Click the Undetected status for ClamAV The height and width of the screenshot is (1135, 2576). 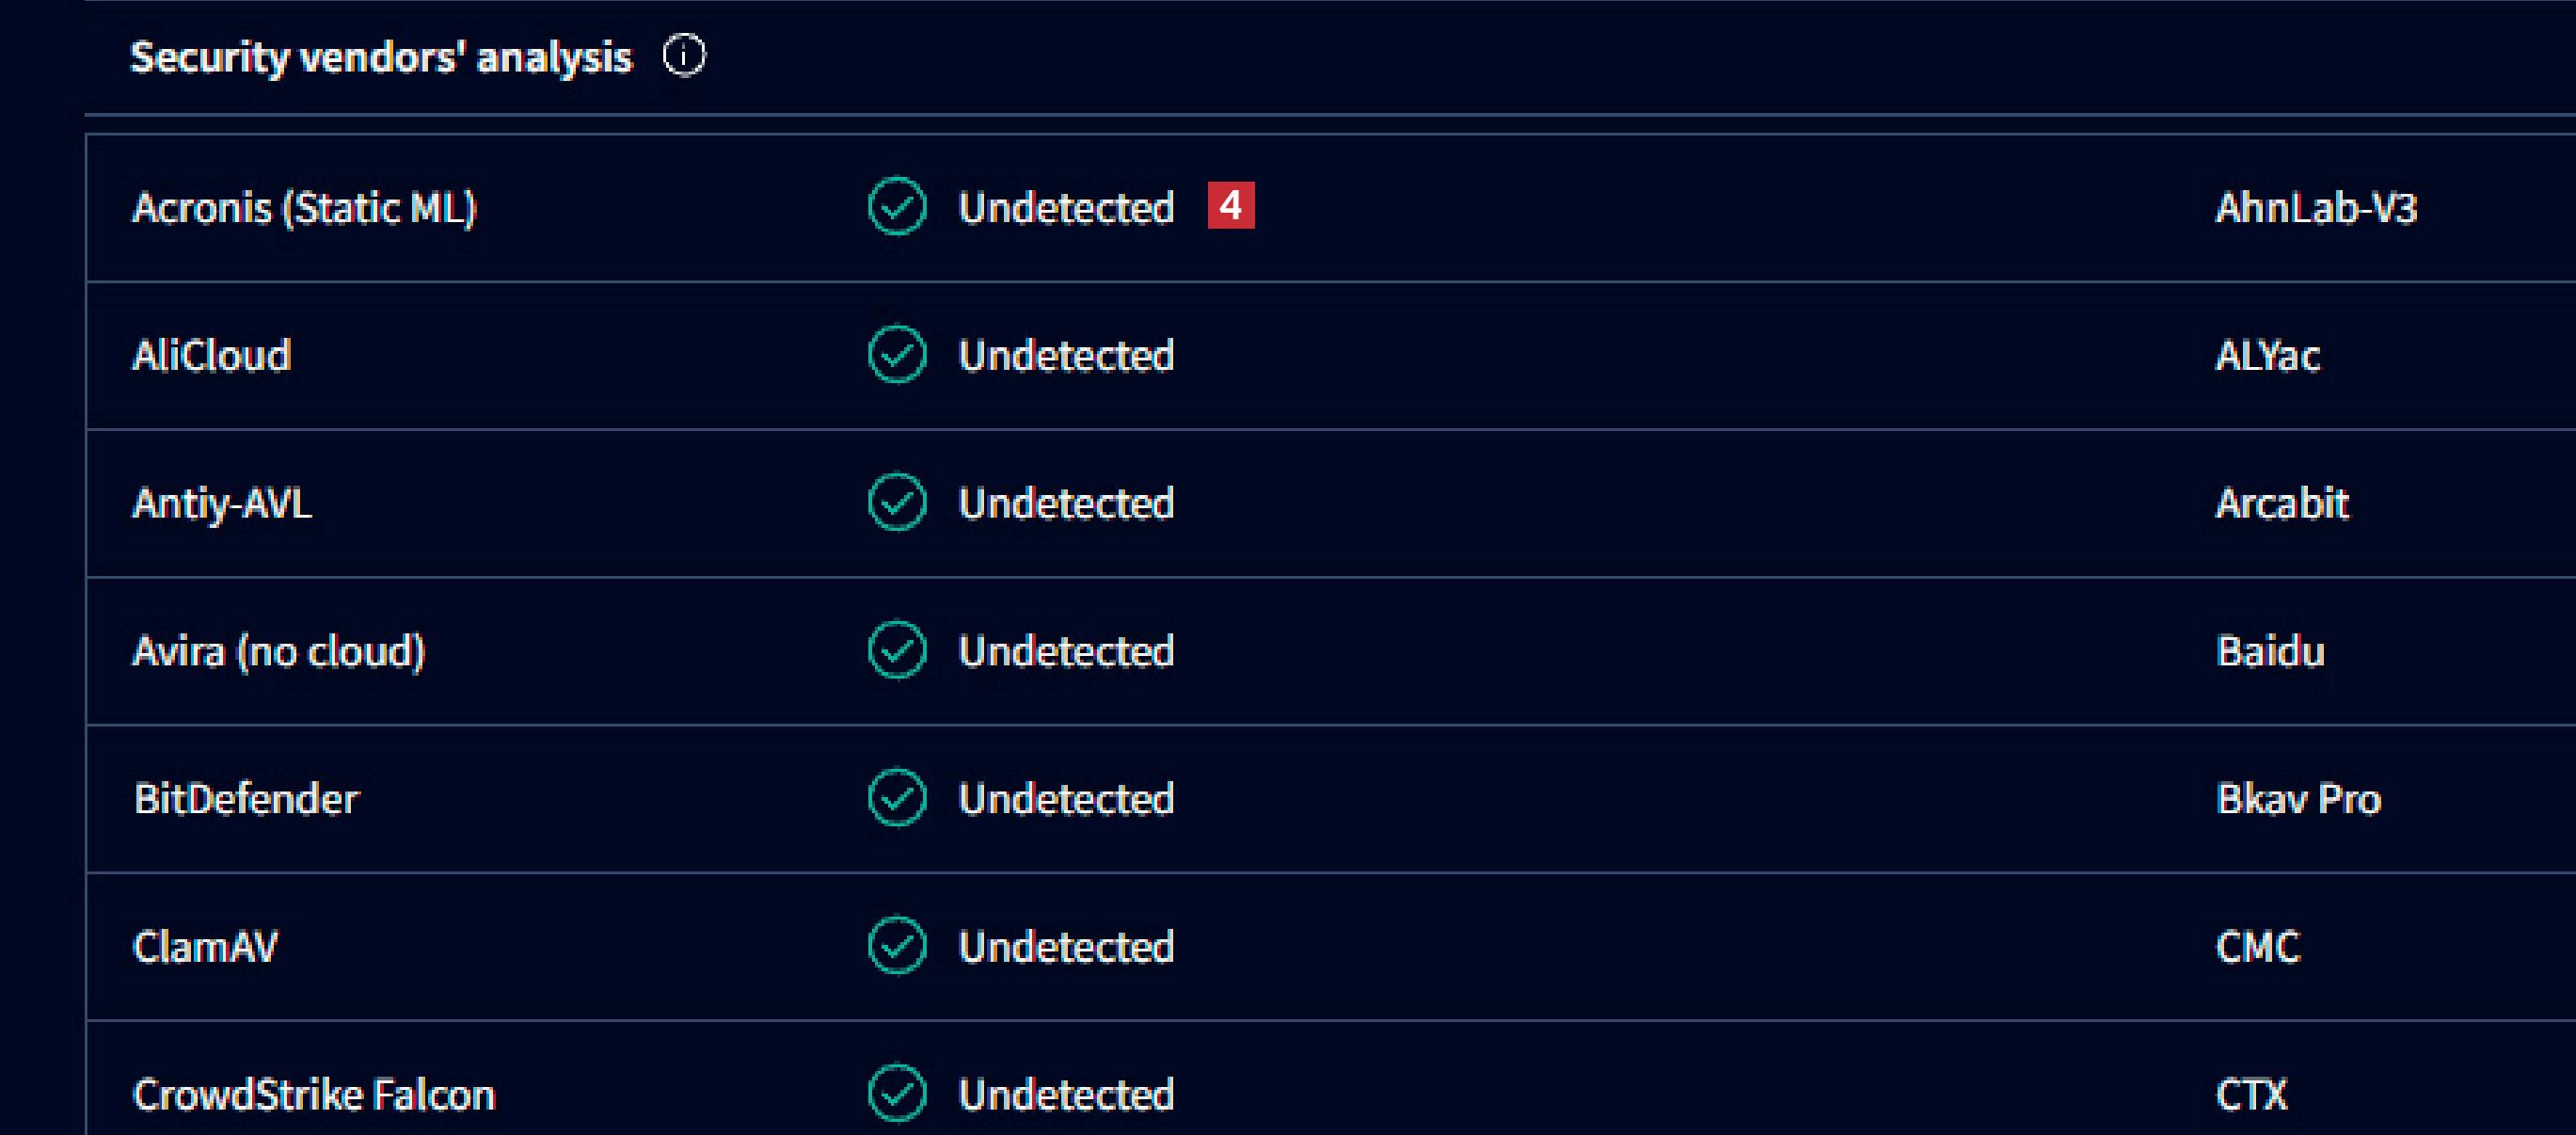coord(1066,947)
